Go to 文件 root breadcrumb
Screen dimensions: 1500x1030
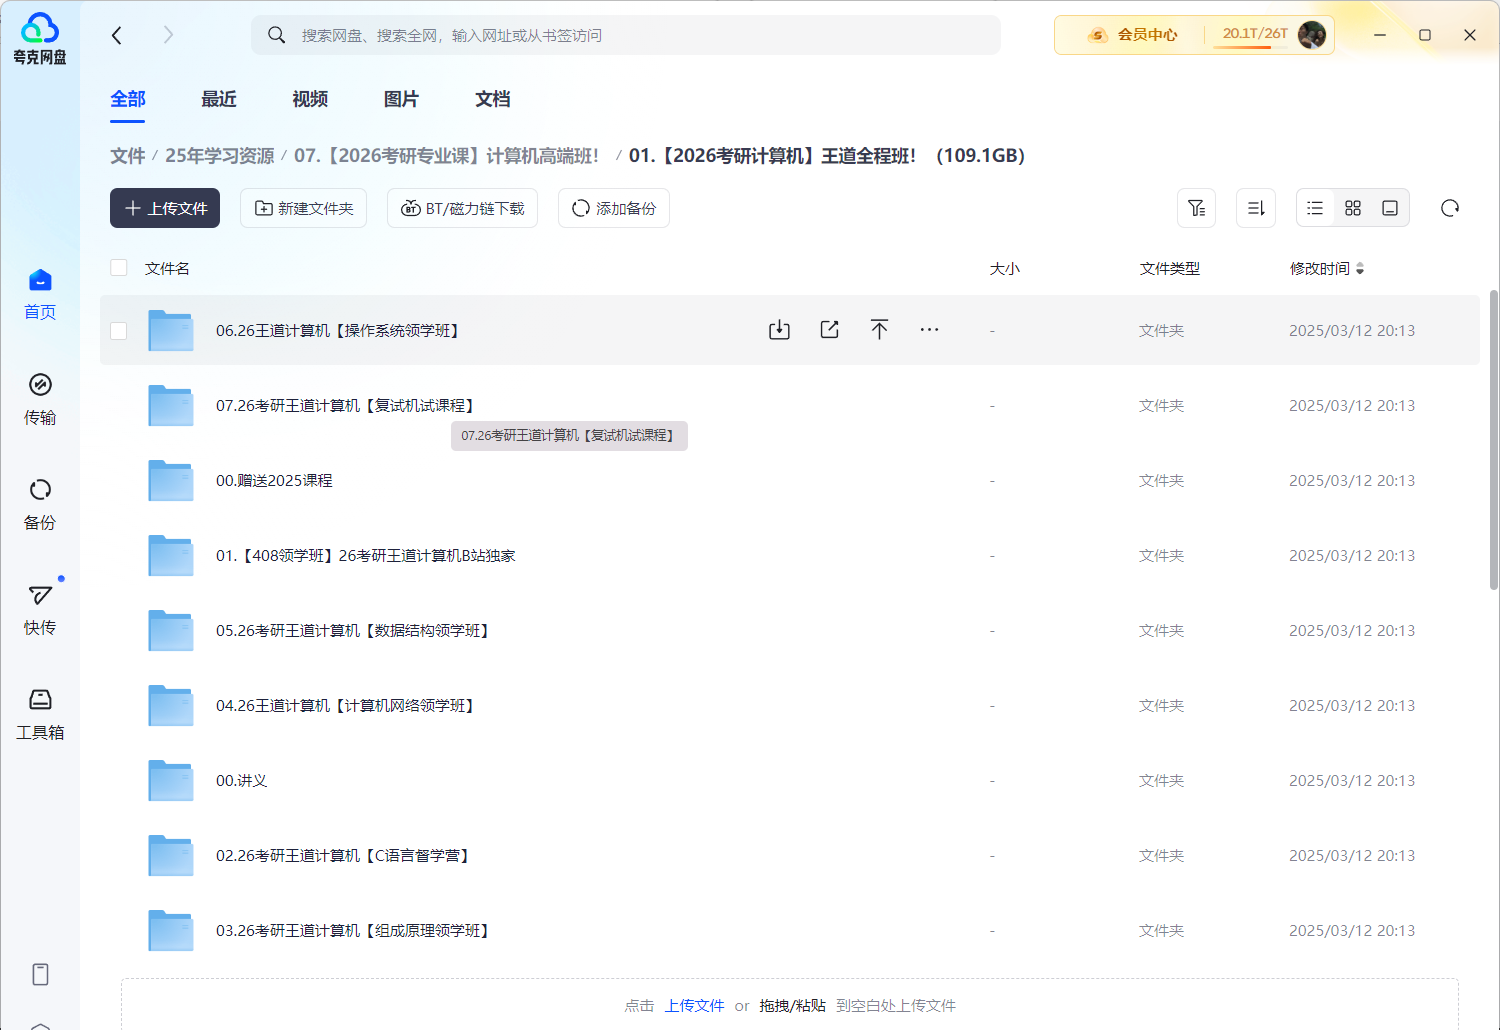(128, 156)
